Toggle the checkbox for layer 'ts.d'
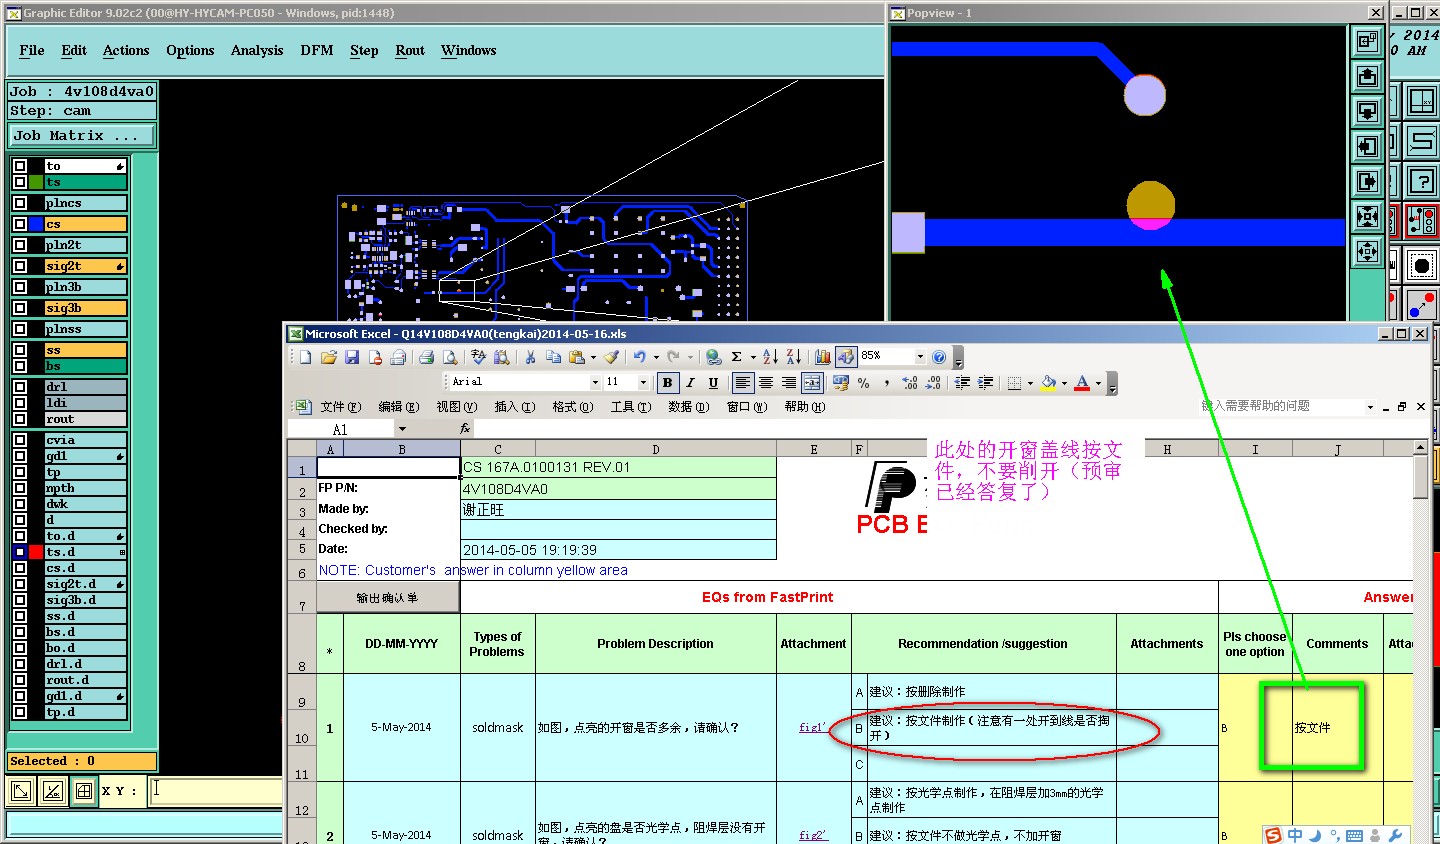 pos(20,552)
